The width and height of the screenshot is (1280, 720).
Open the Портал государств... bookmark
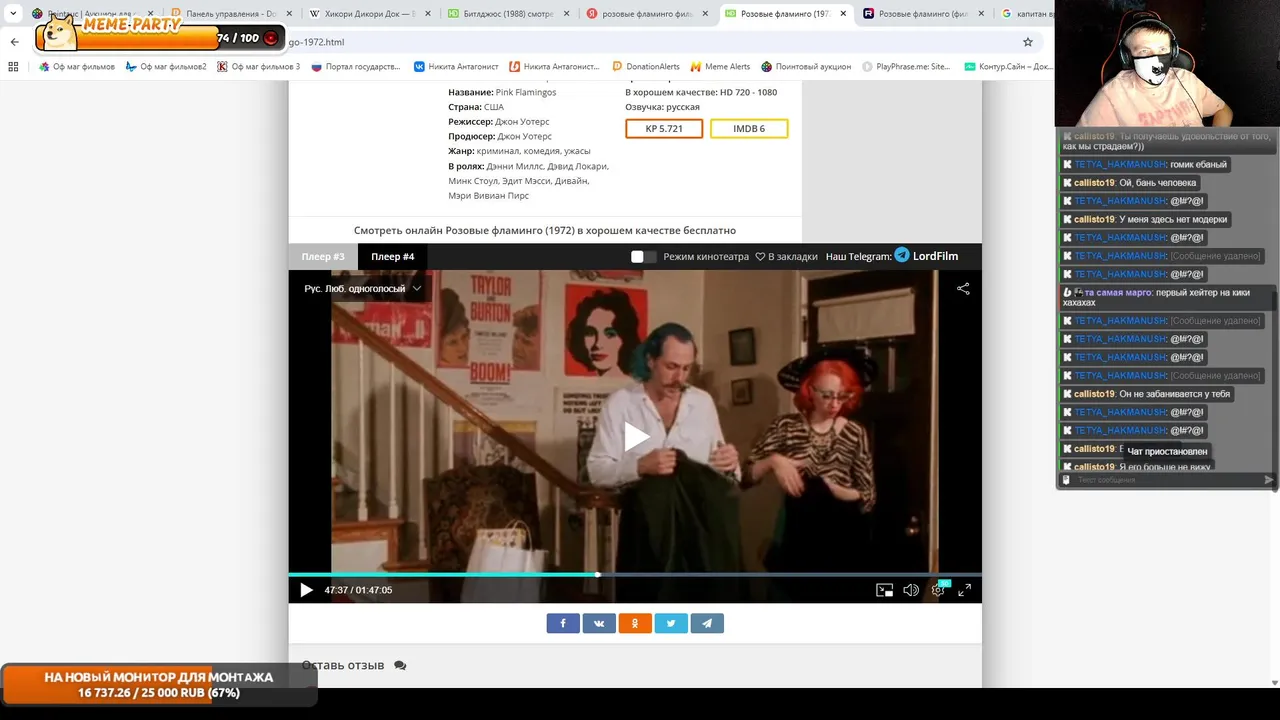356,67
